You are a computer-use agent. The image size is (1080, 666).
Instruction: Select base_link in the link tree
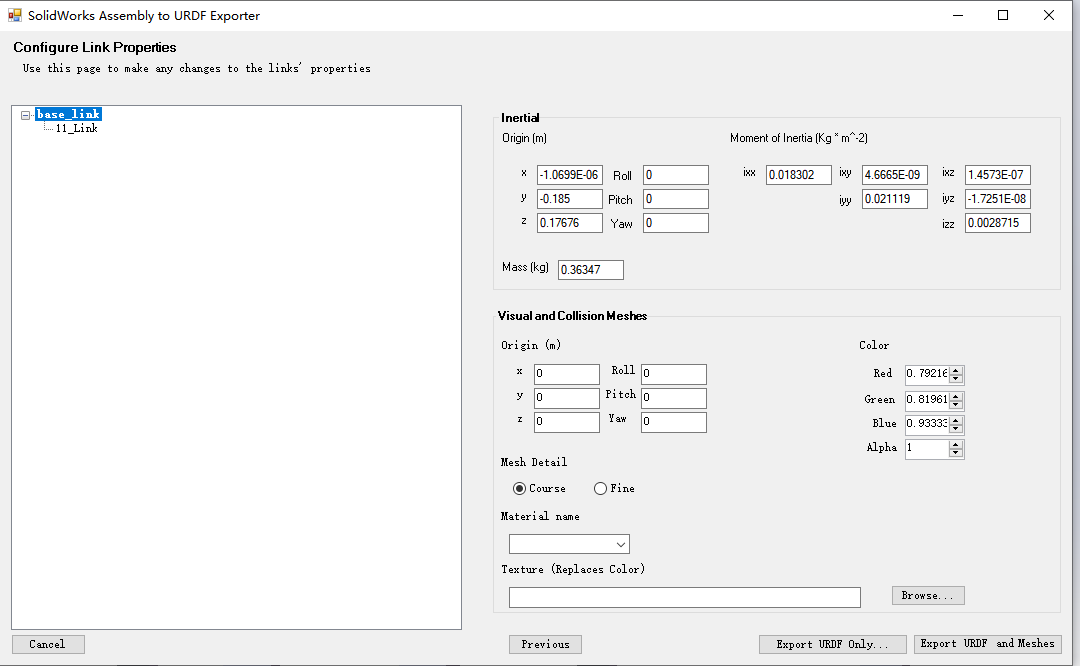click(68, 113)
